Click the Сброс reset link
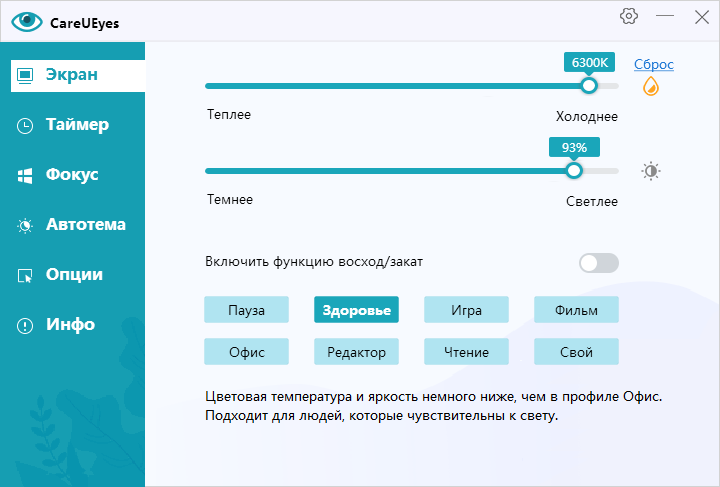720x487 pixels. coord(654,65)
